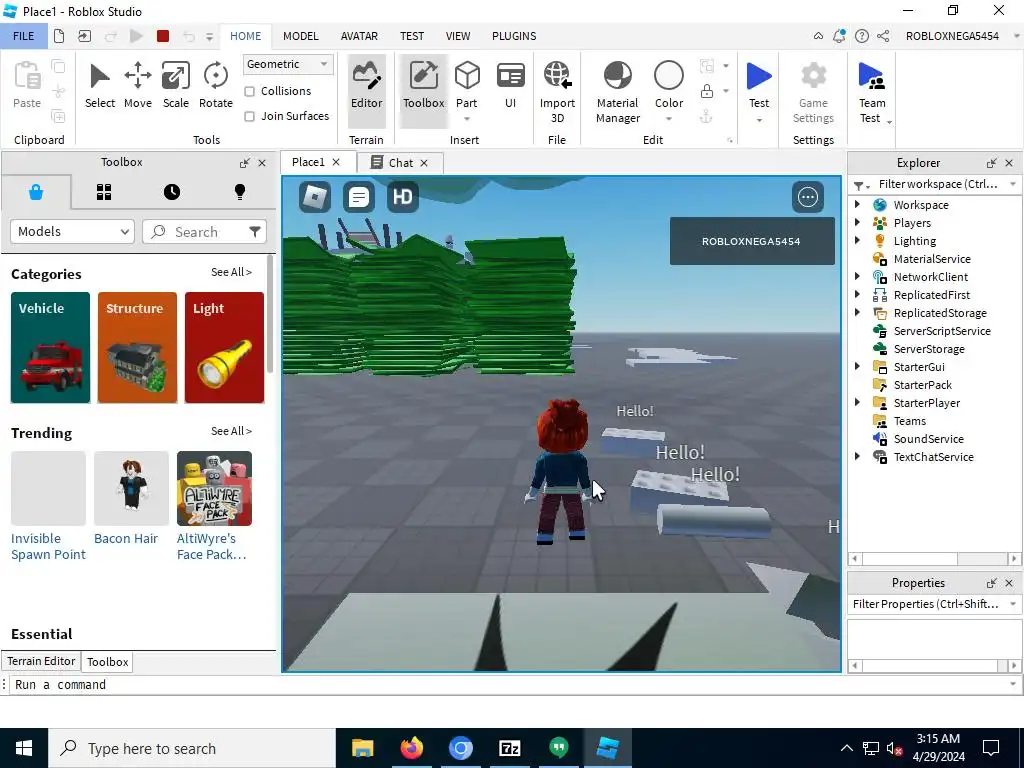Select the Select tool

click(x=99, y=85)
